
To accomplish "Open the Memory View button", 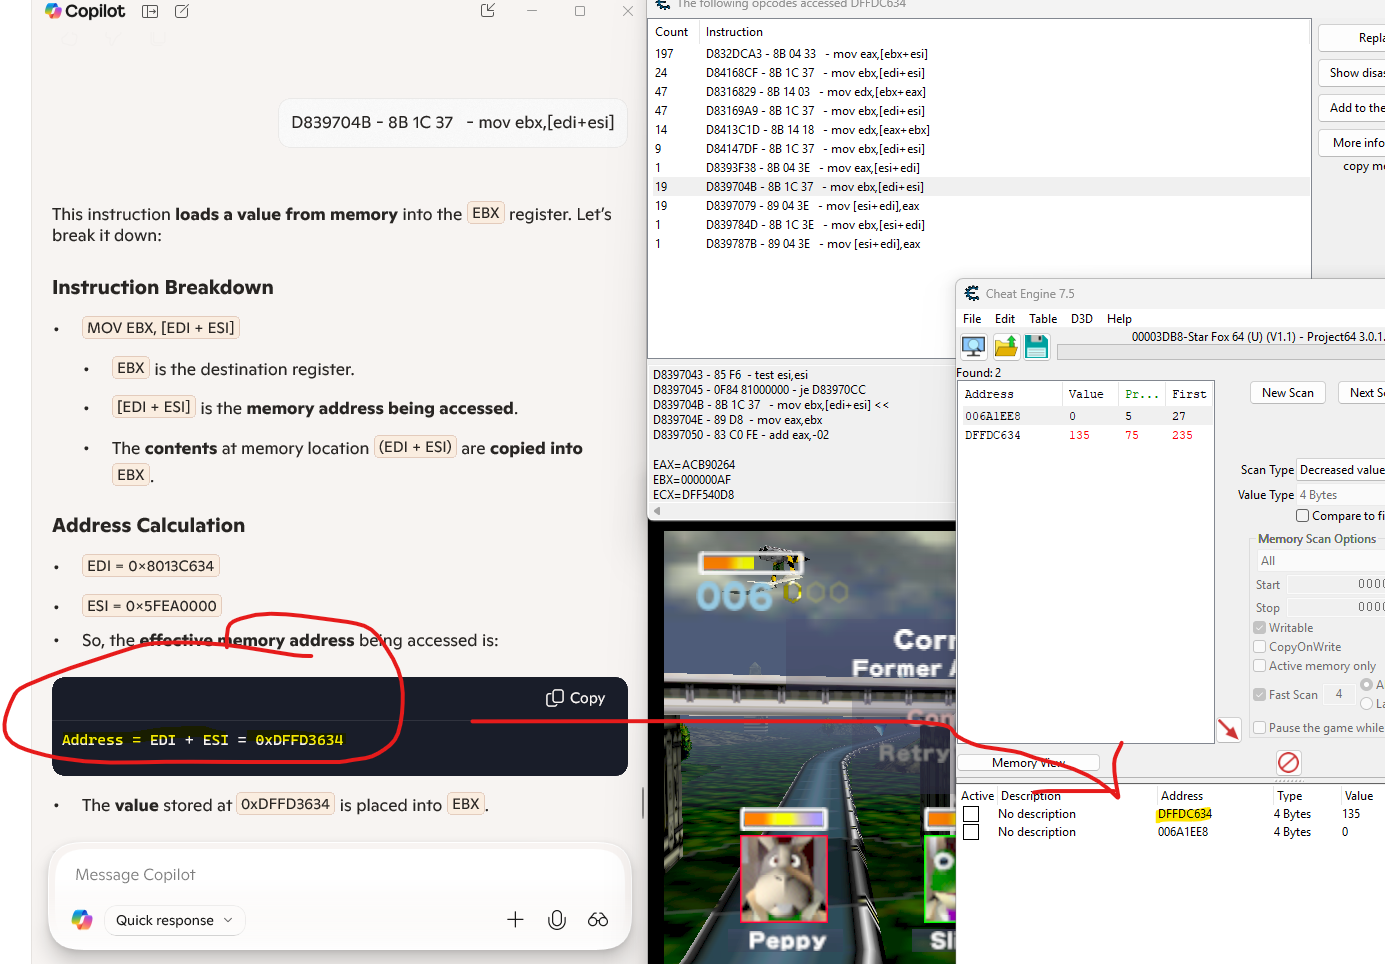I will [x=1028, y=763].
